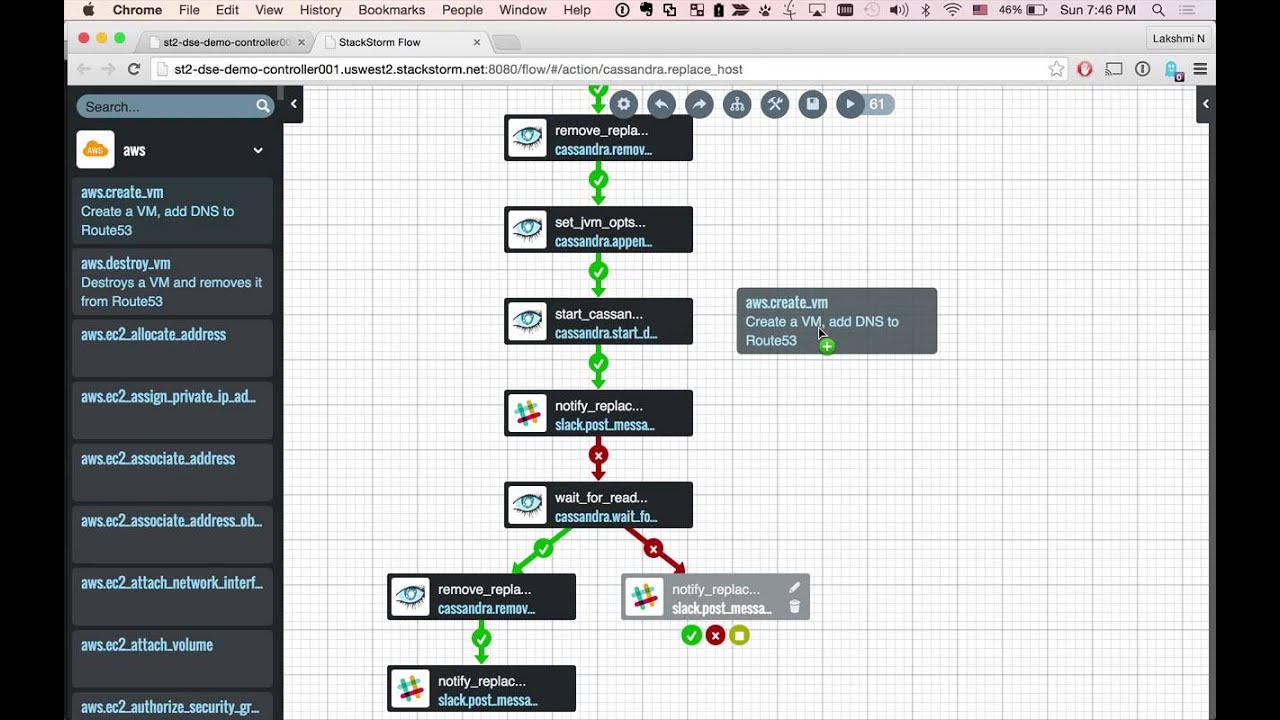Click Wi-Fi icon in menu bar
The image size is (1280, 720).
point(952,10)
